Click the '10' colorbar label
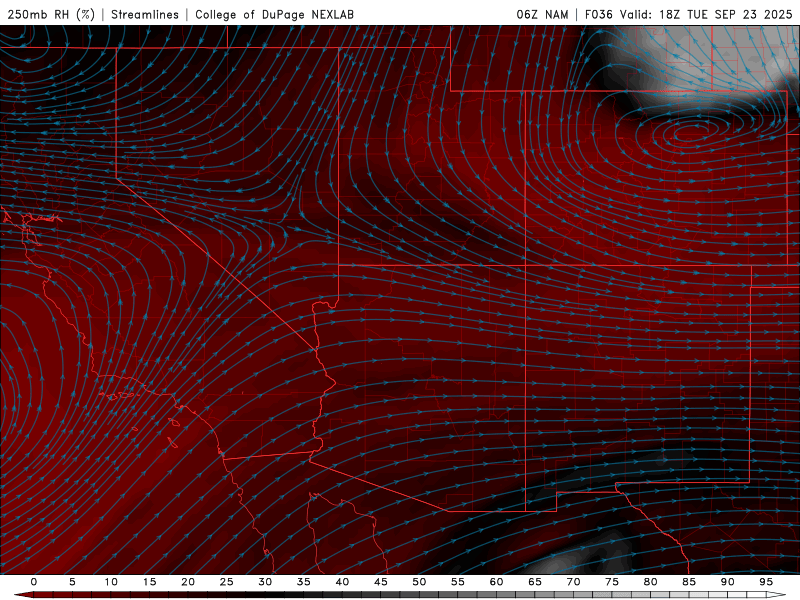This screenshot has height=600, width=800. [111, 582]
